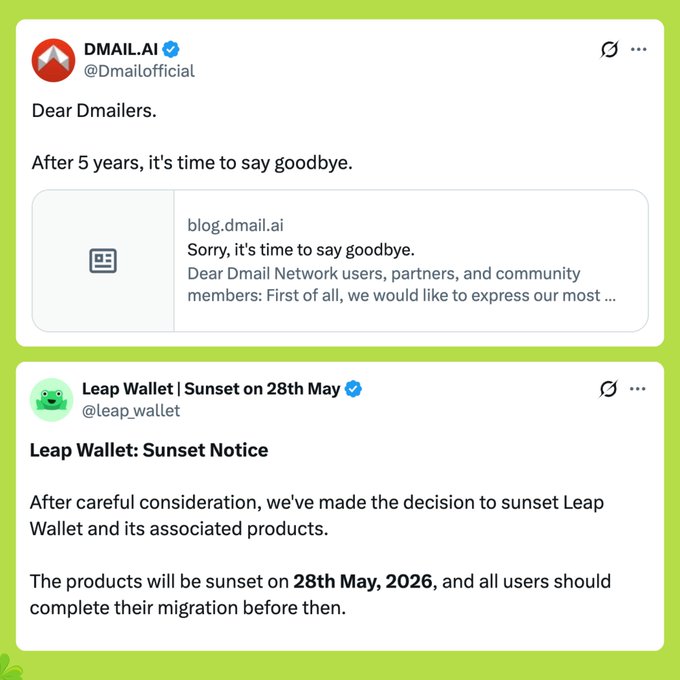Visit the @Dmailofficial handle
This screenshot has width=680, height=680.
(x=139, y=71)
